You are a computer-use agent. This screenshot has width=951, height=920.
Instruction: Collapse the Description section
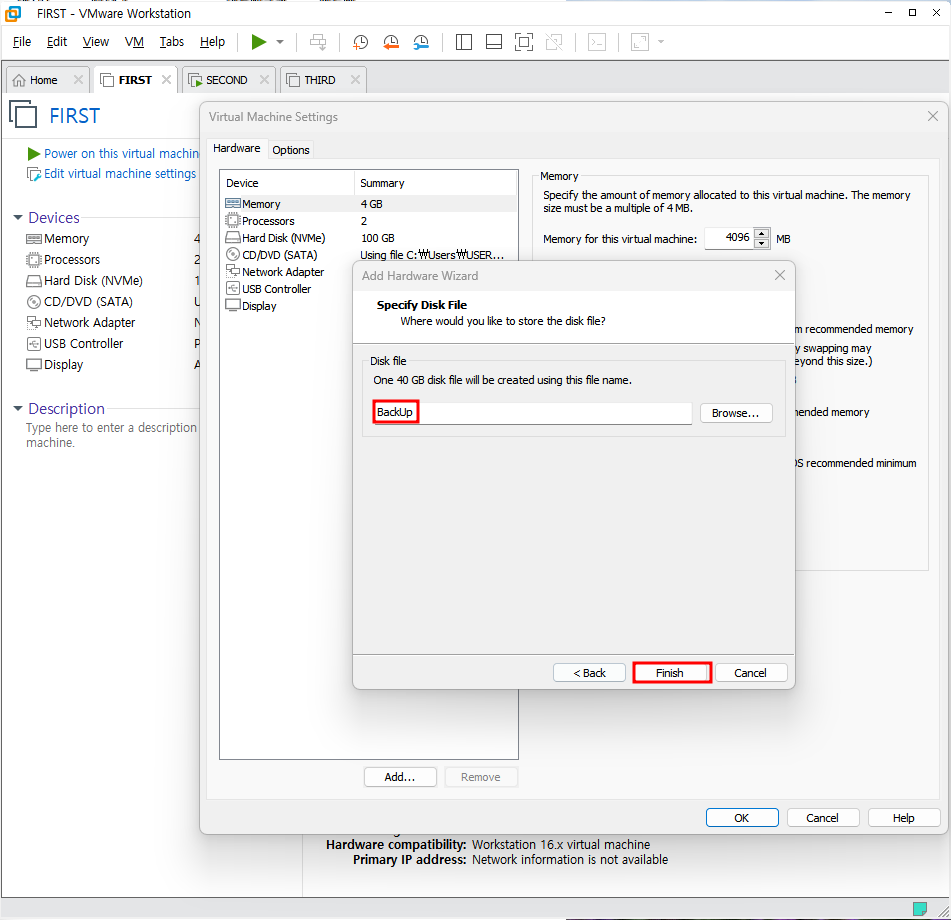pos(18,408)
